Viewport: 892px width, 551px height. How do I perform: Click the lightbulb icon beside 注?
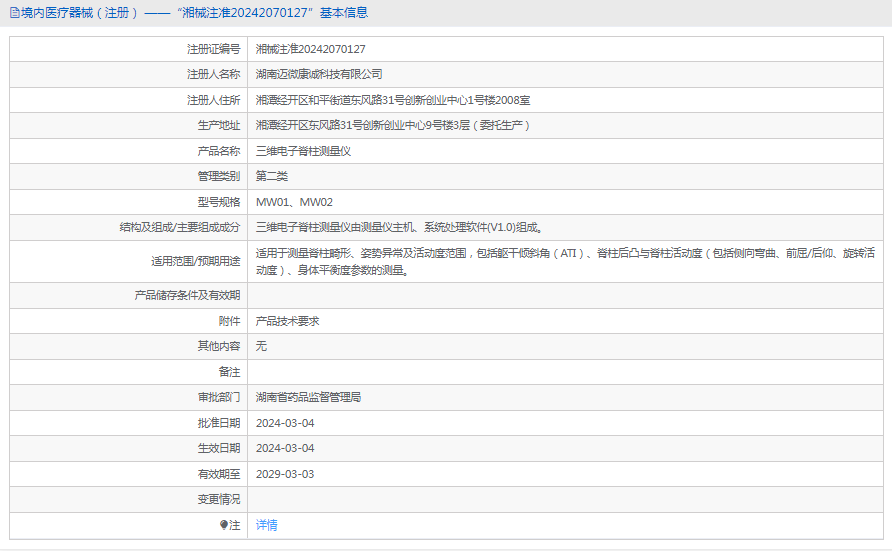point(224,525)
